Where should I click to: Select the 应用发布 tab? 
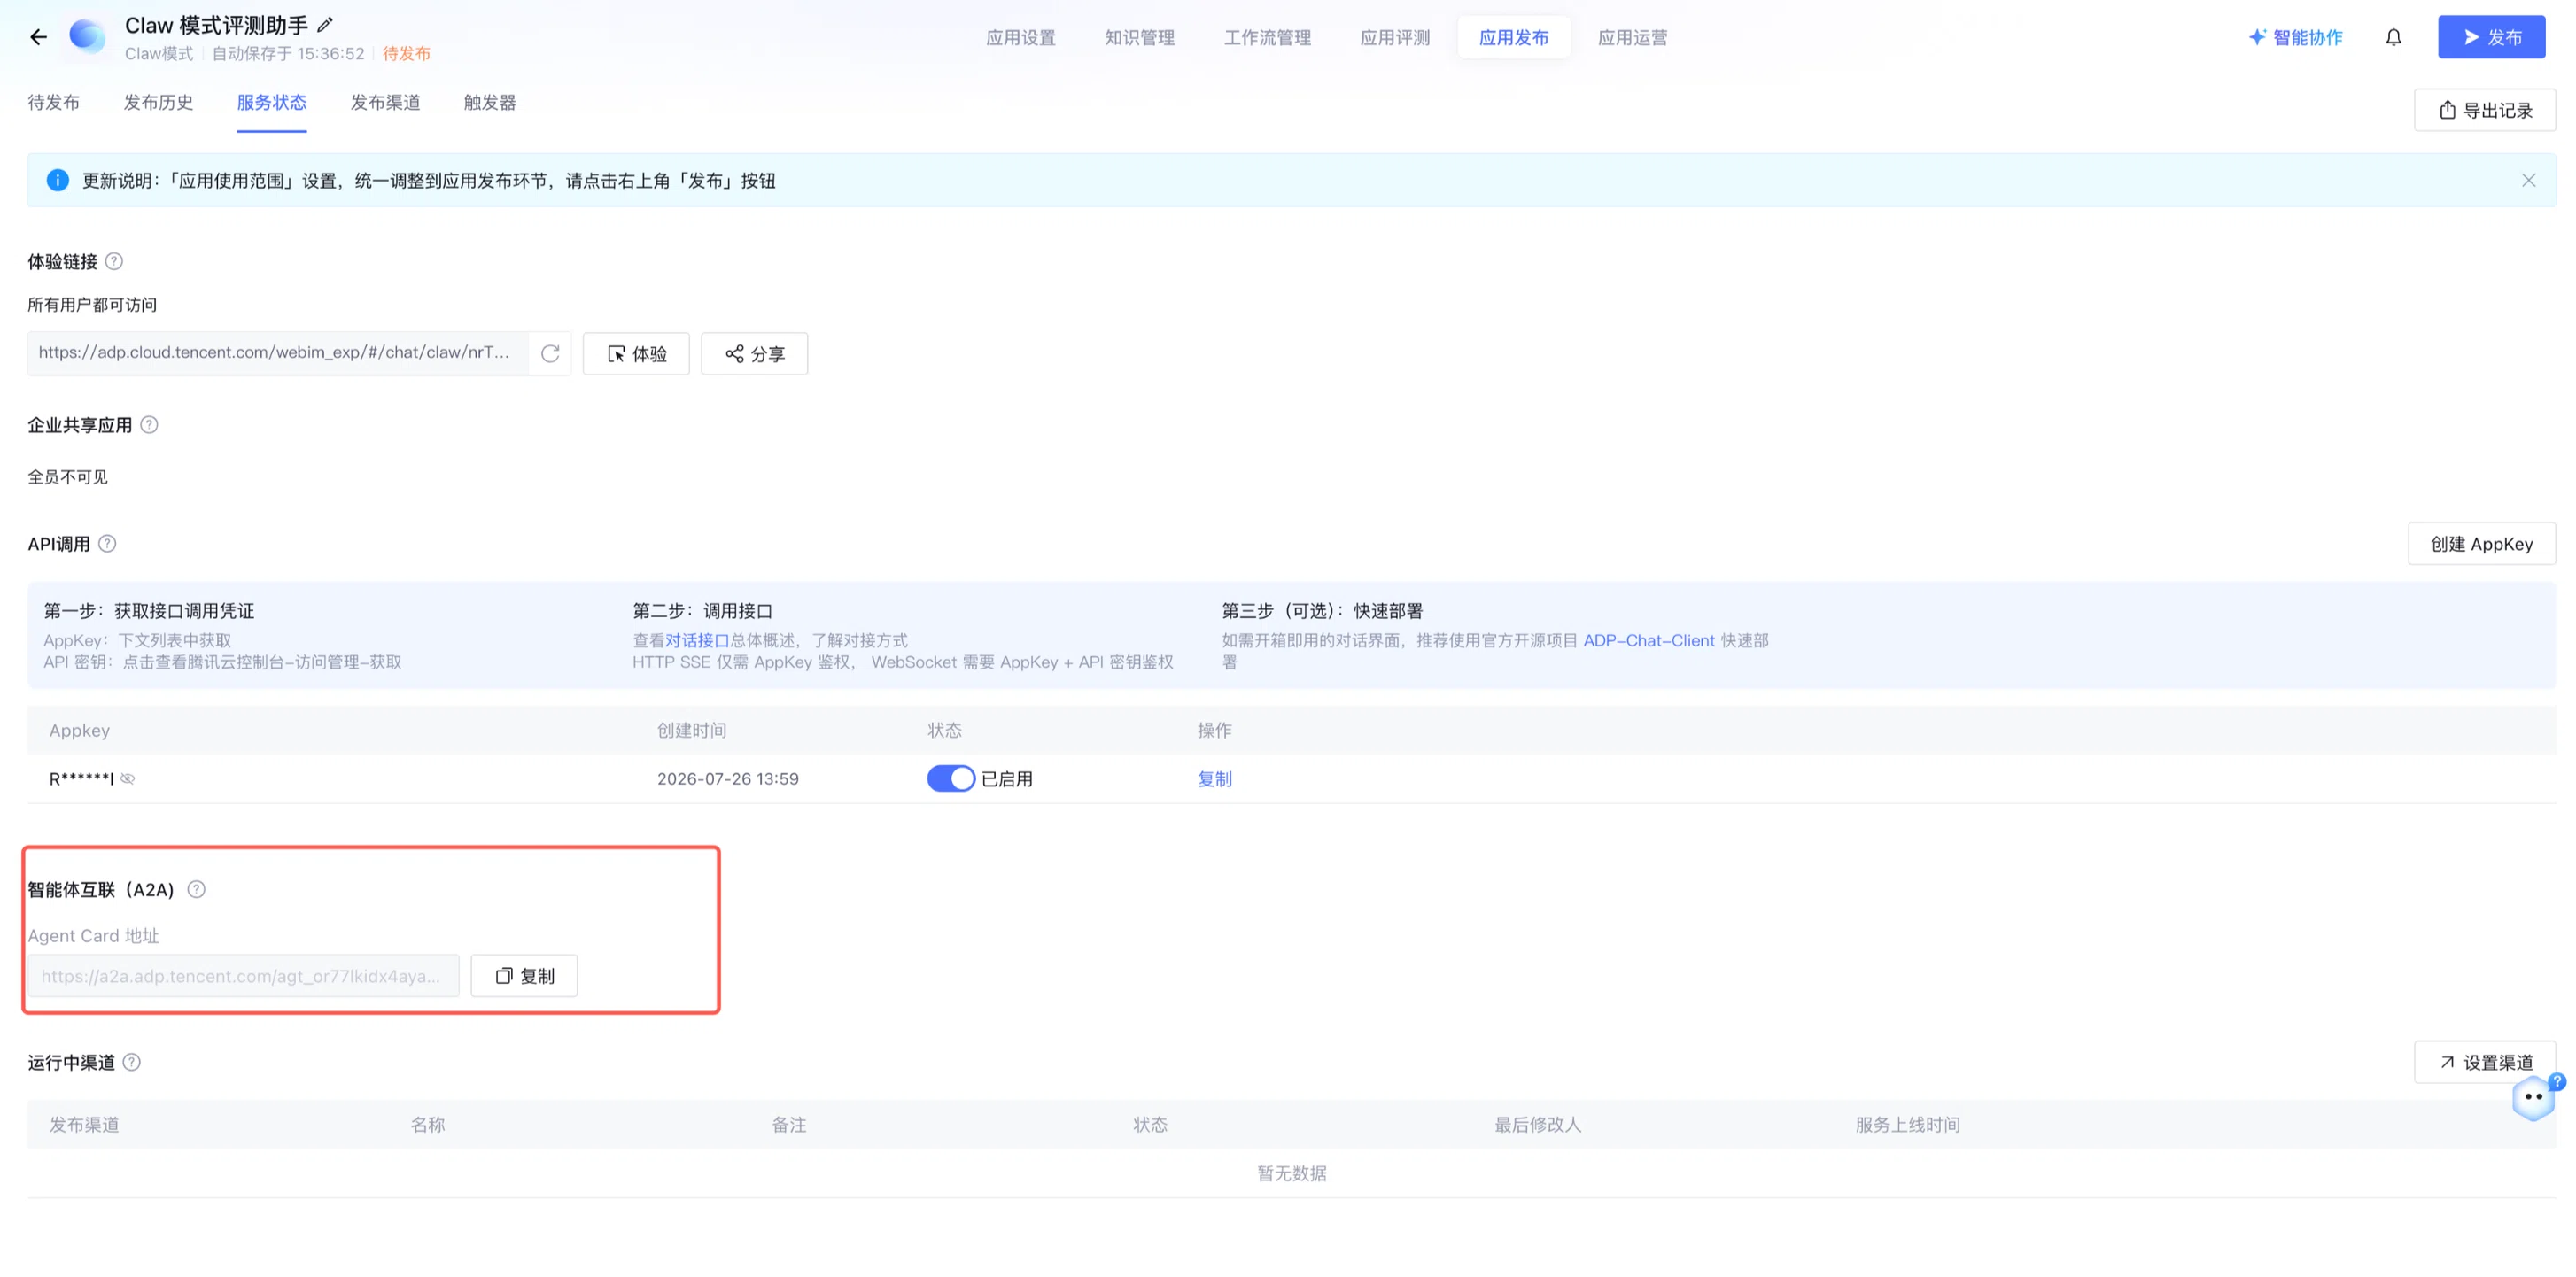[1514, 38]
